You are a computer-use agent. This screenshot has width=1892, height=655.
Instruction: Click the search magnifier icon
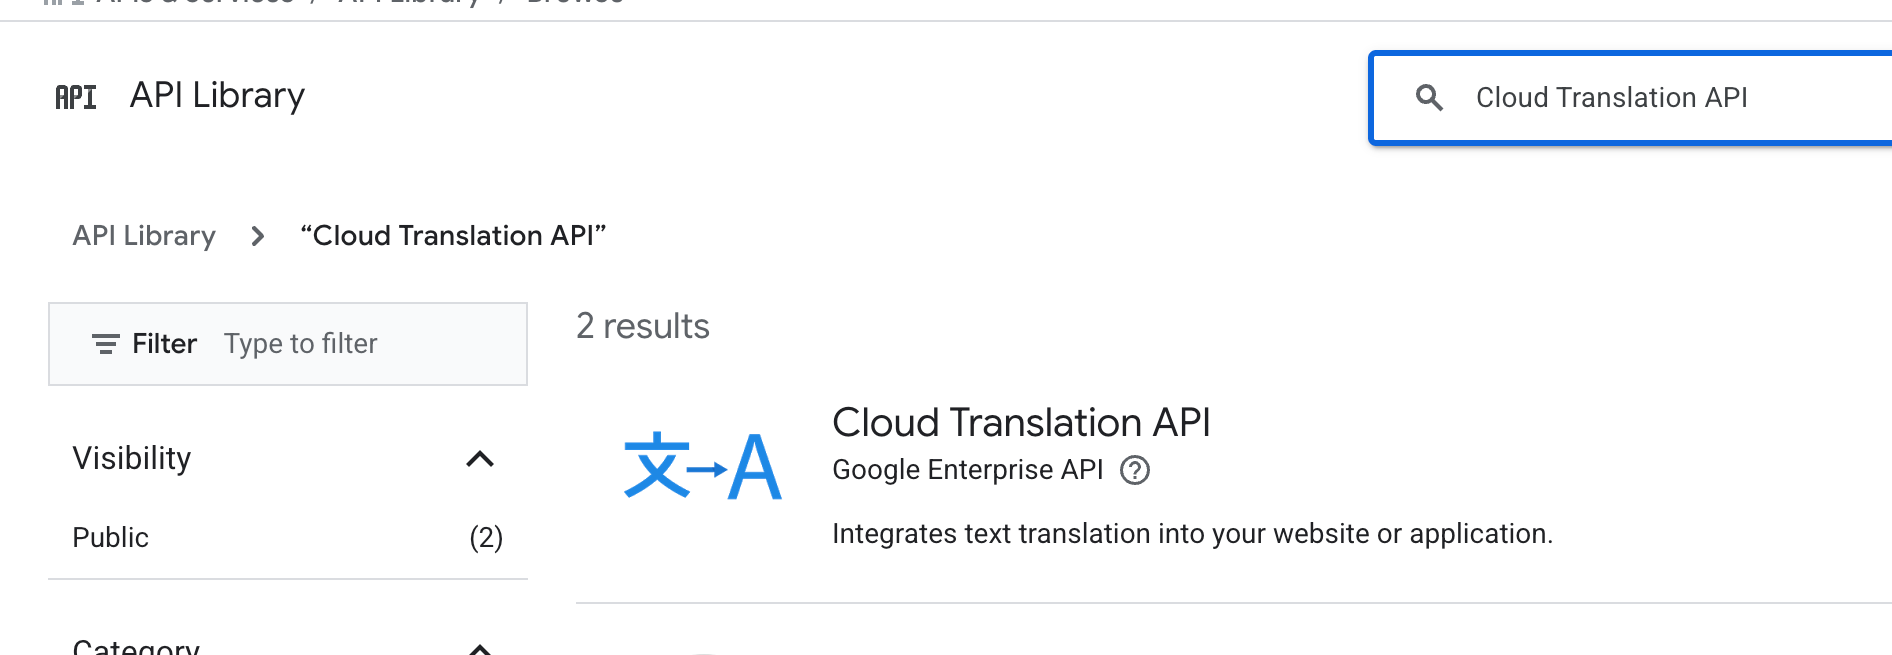click(x=1429, y=97)
